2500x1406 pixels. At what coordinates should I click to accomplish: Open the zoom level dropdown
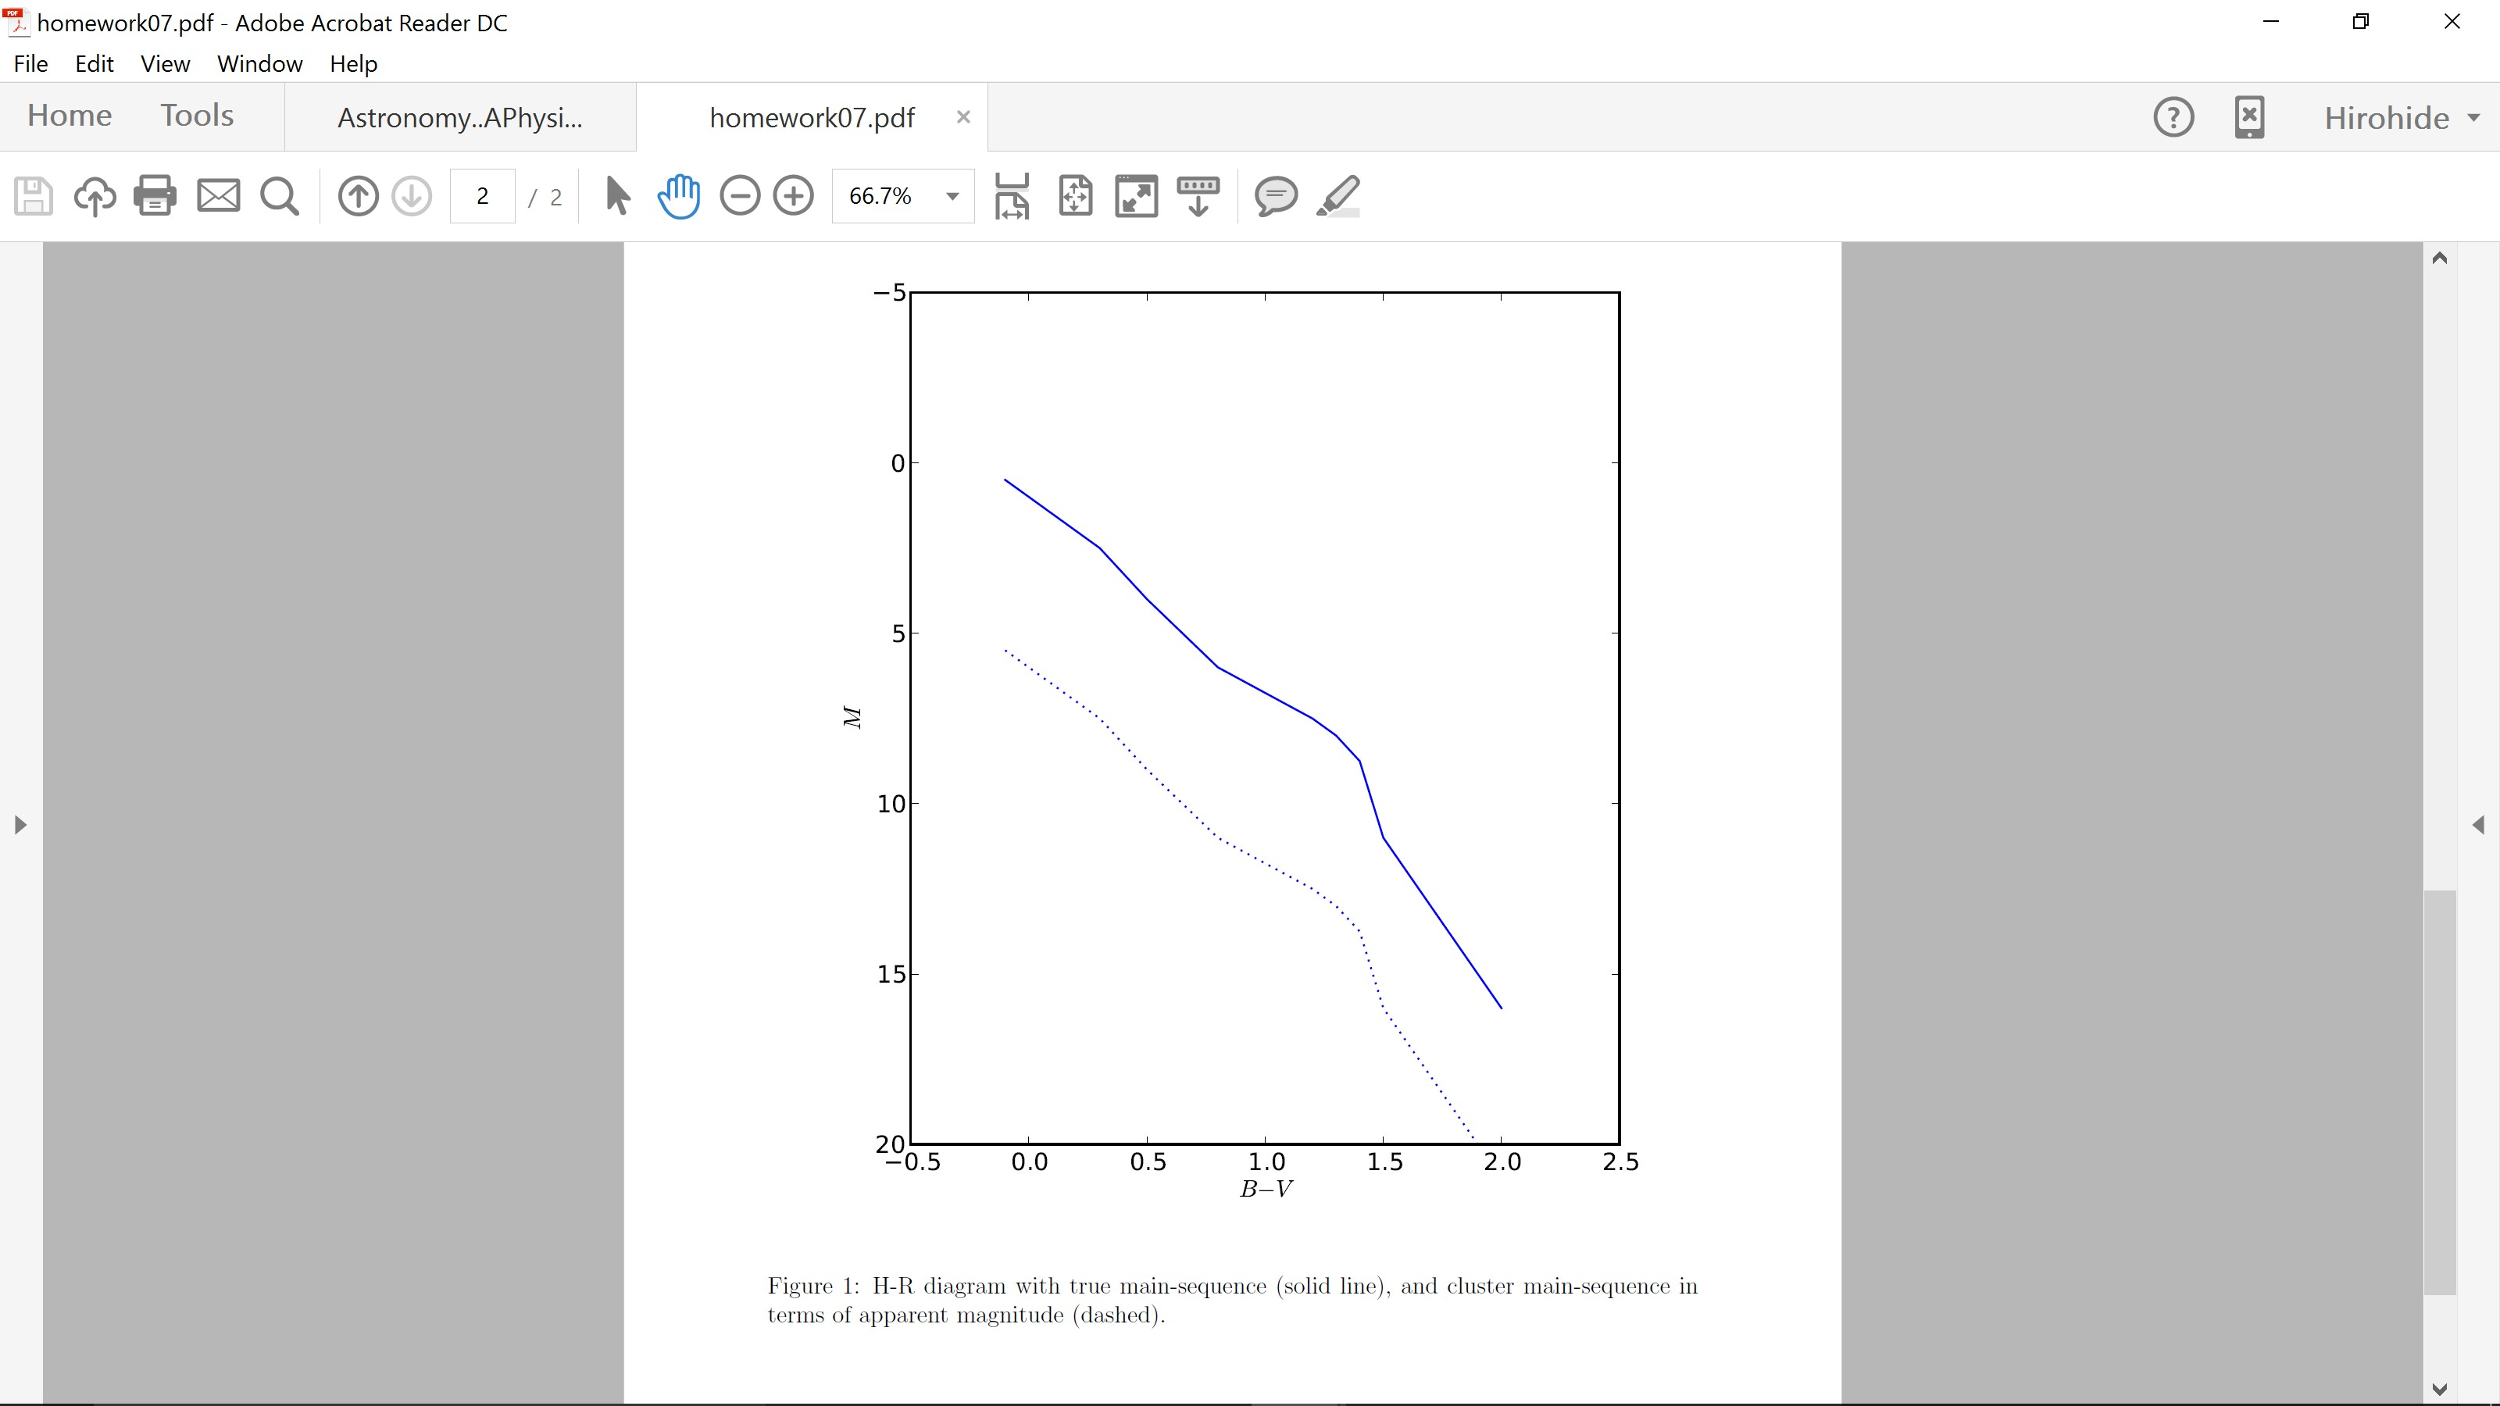[953, 196]
